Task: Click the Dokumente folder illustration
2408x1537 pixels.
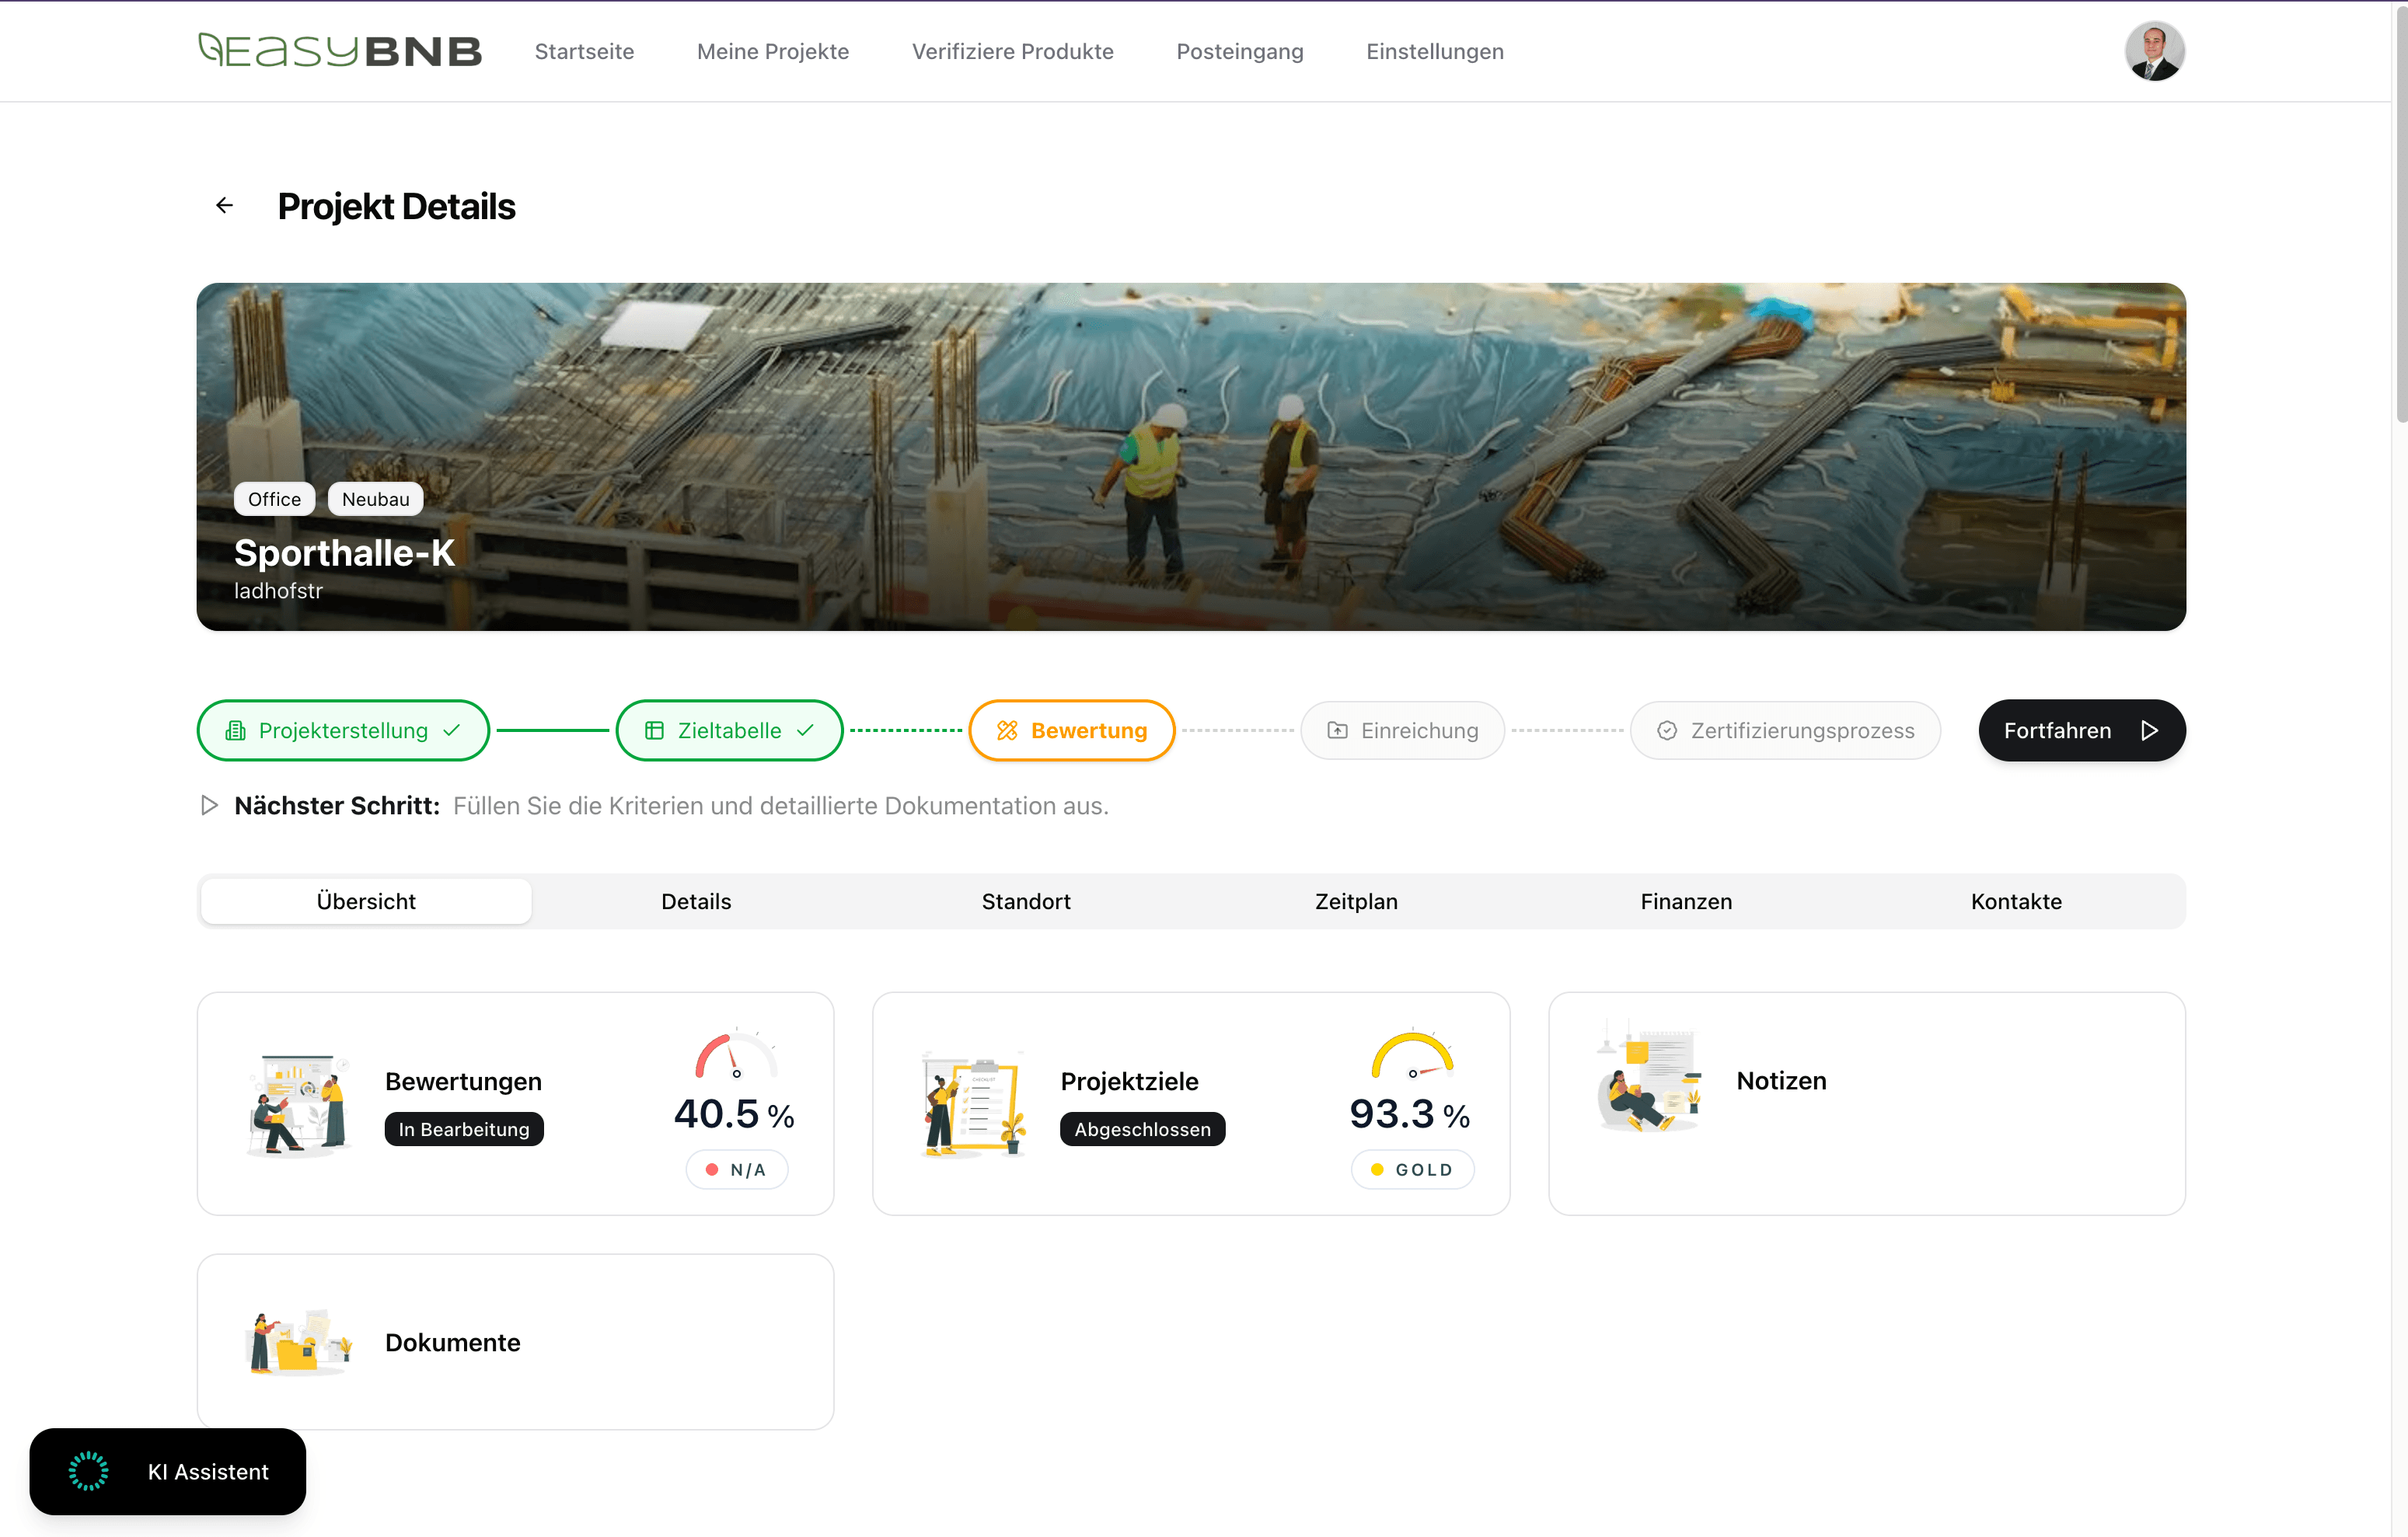Action: pos(298,1342)
